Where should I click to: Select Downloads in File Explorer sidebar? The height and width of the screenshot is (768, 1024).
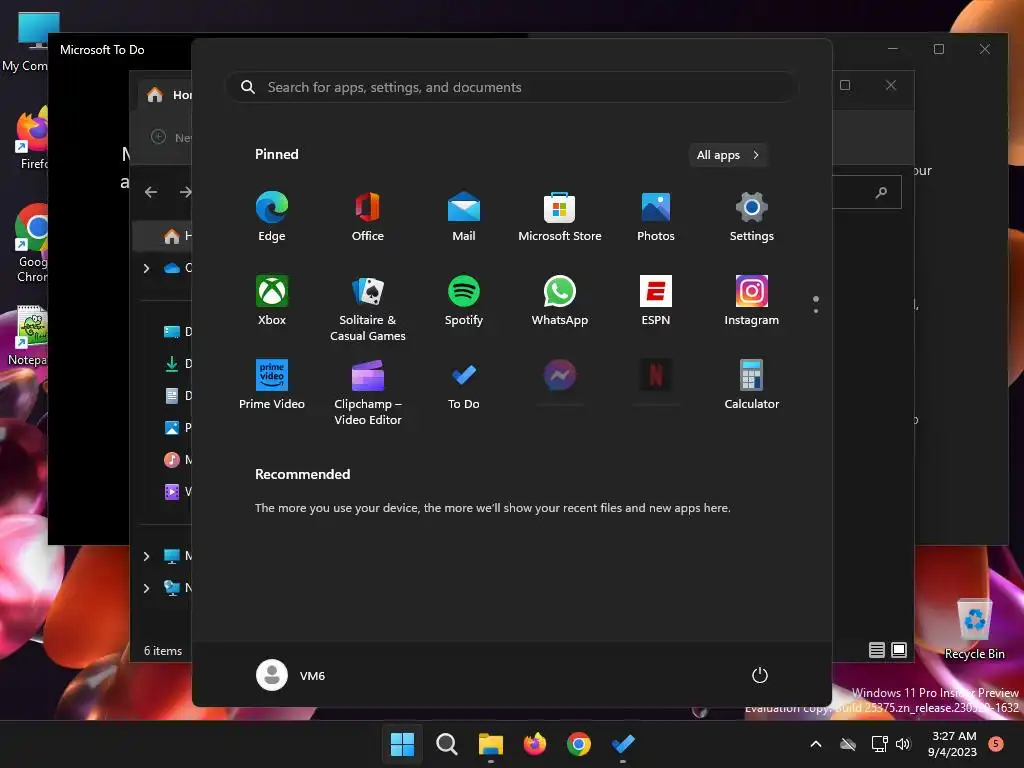coord(177,364)
